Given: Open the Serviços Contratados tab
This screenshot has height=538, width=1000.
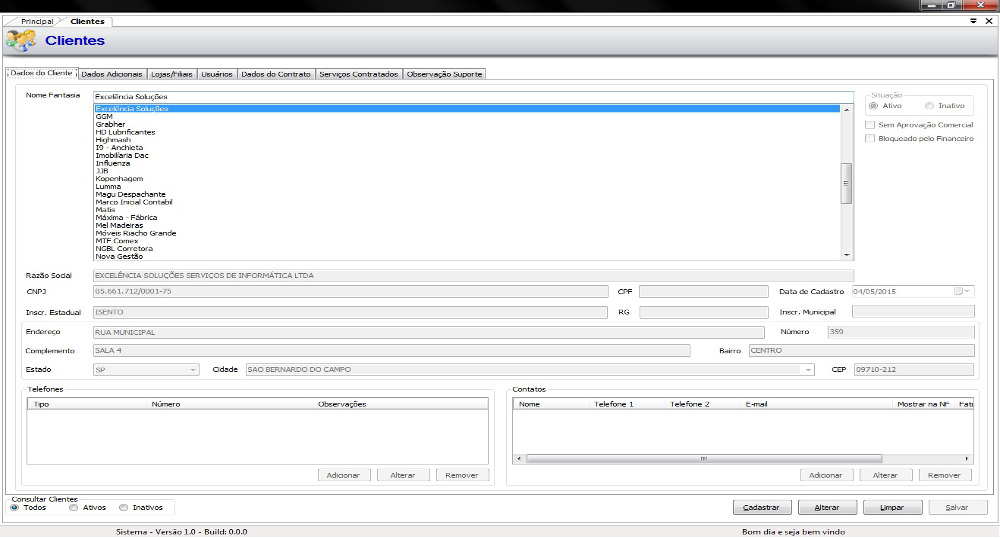Looking at the screenshot, I should pyautogui.click(x=359, y=74).
